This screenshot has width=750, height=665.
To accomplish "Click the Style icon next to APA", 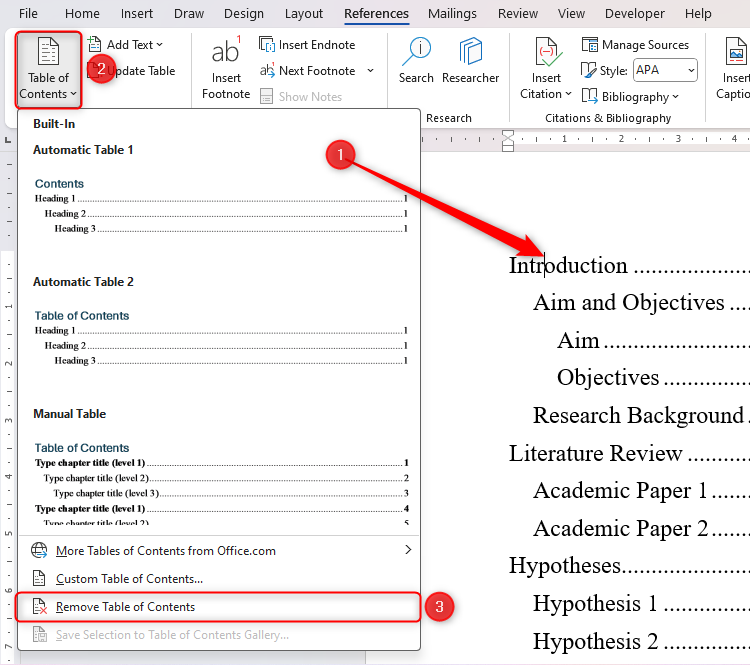I will click(588, 71).
